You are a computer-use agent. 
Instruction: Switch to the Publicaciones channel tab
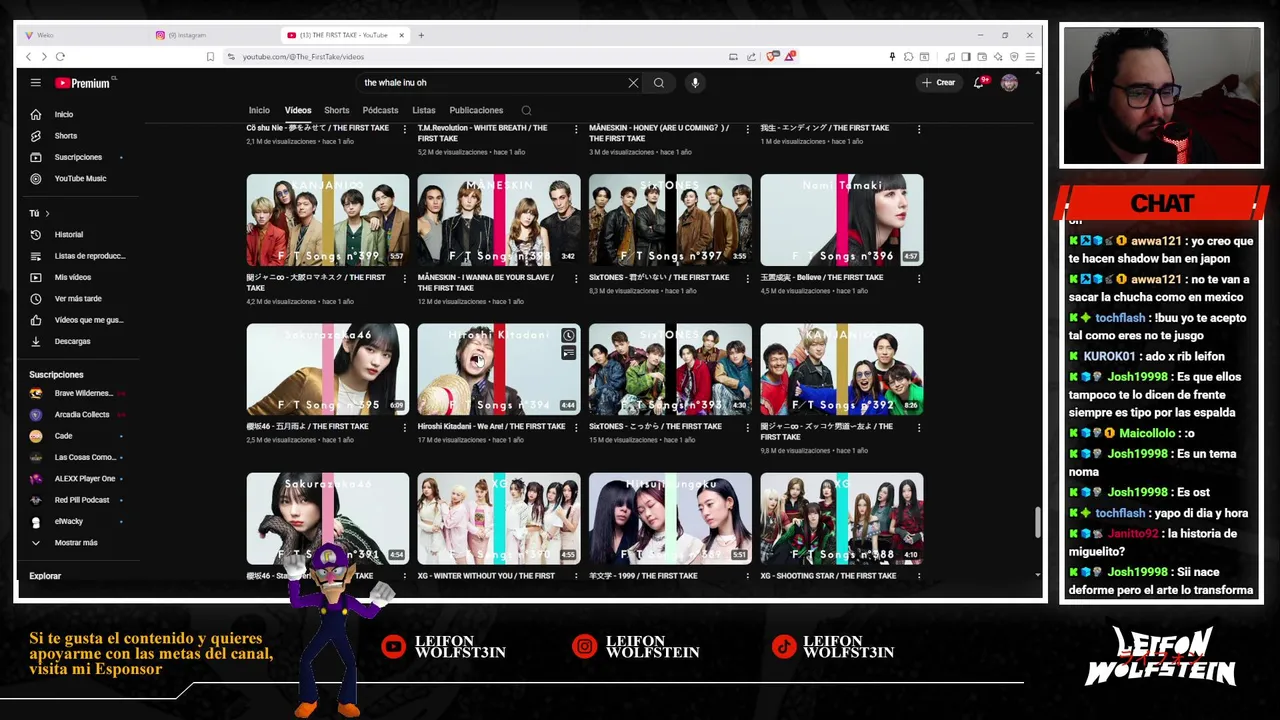[x=476, y=110]
